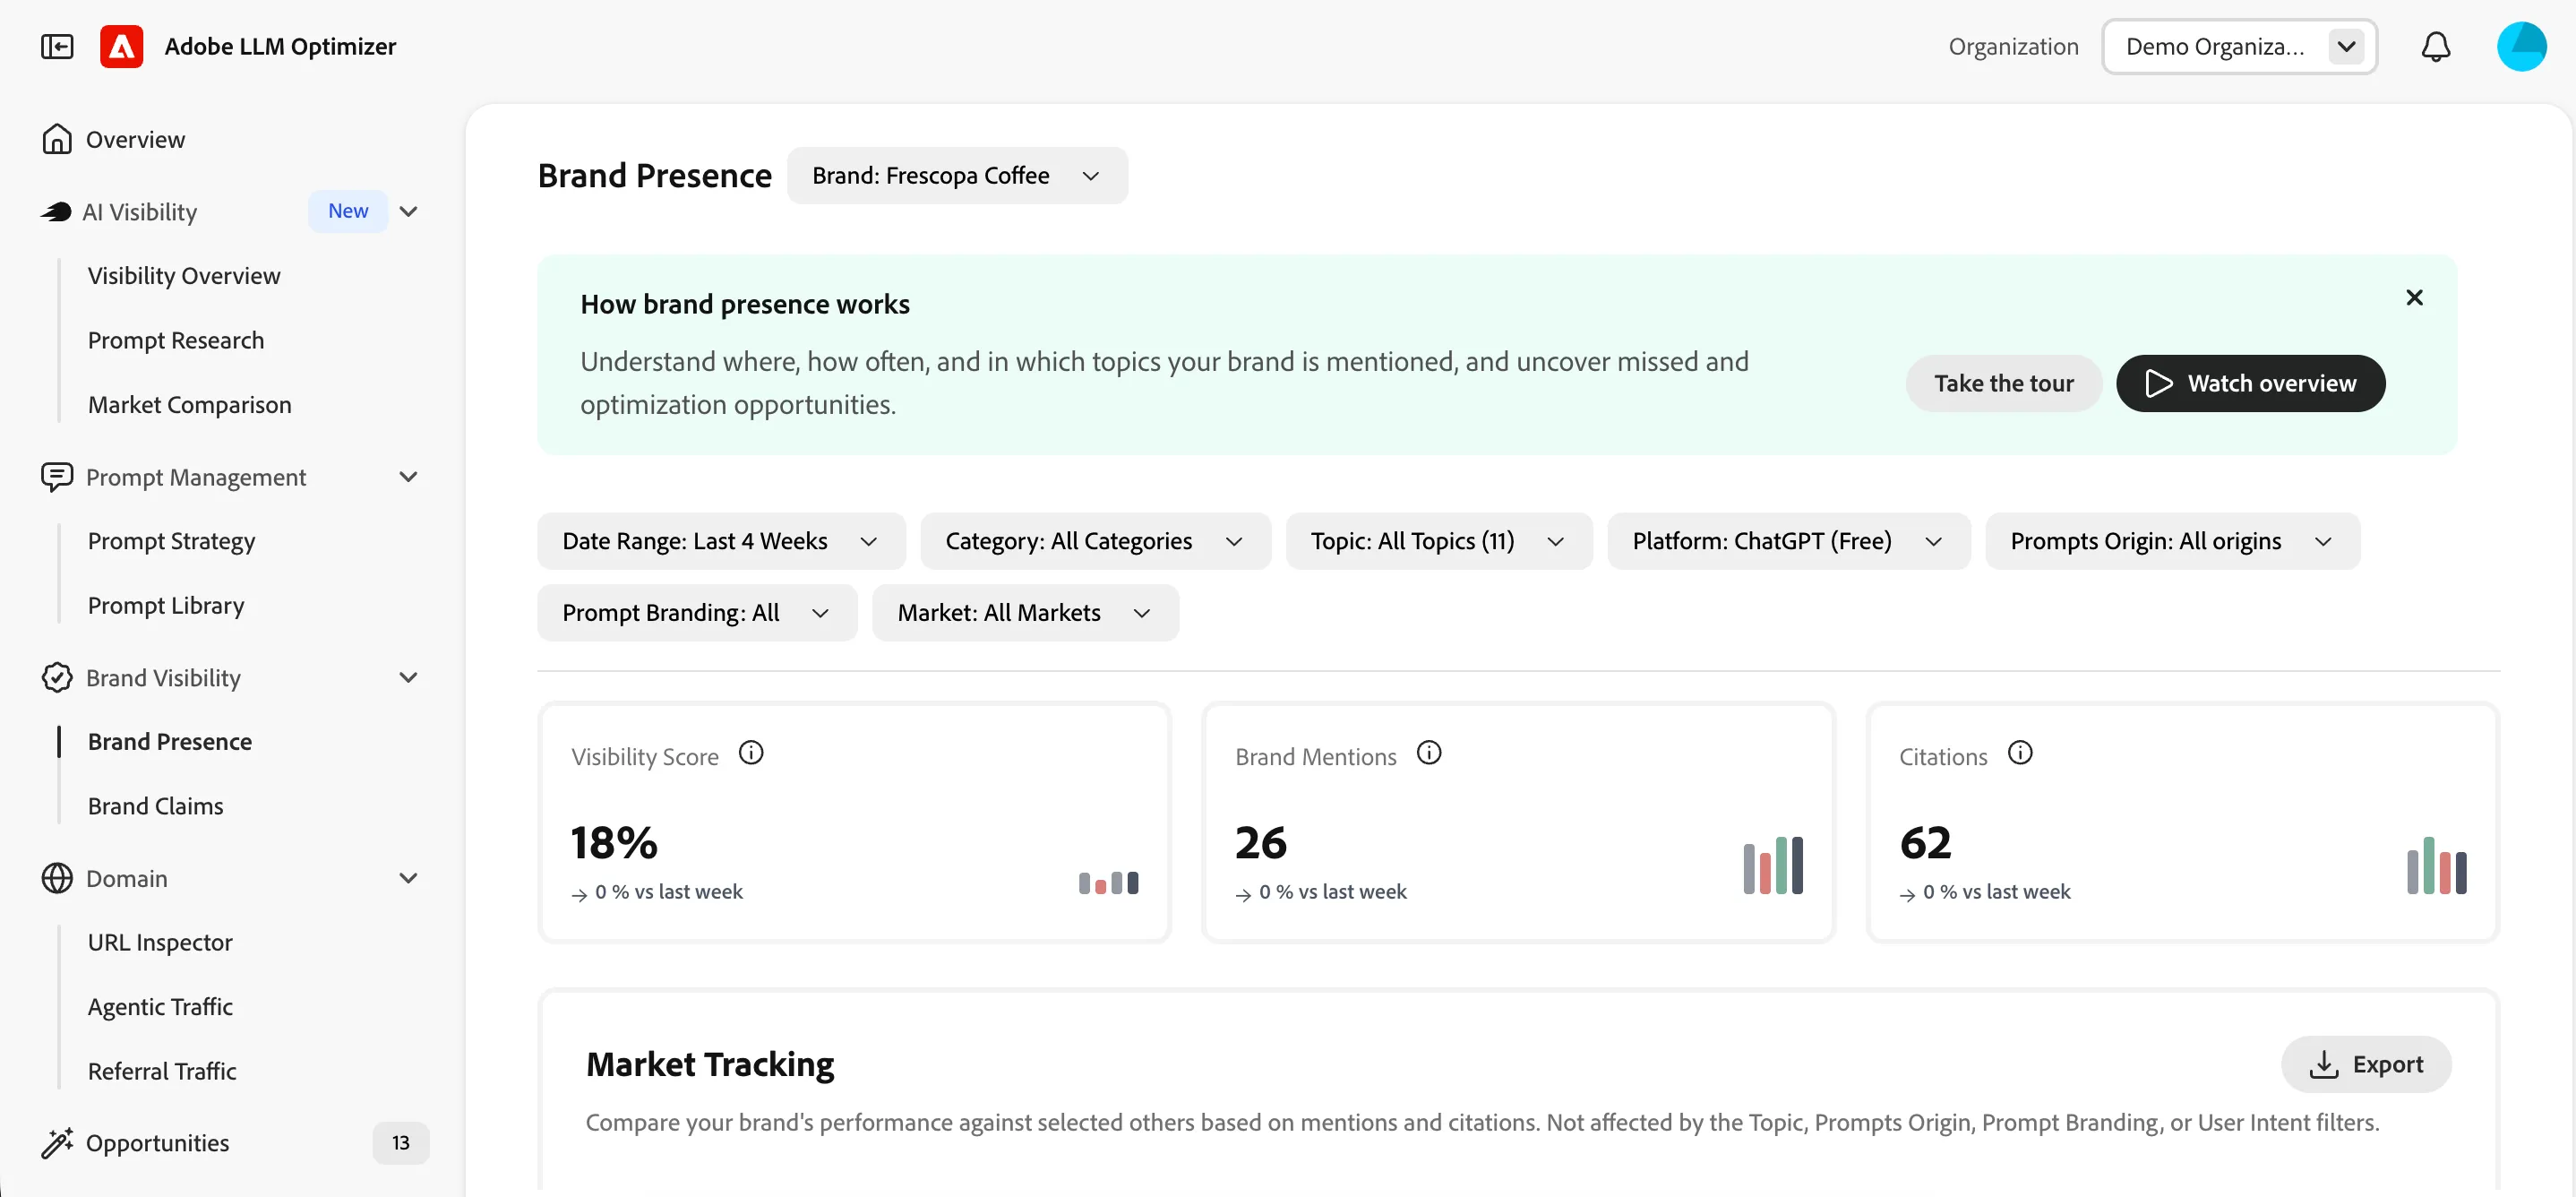Open URL Inspector
Viewport: 2576px width, 1197px height.
pos(160,942)
